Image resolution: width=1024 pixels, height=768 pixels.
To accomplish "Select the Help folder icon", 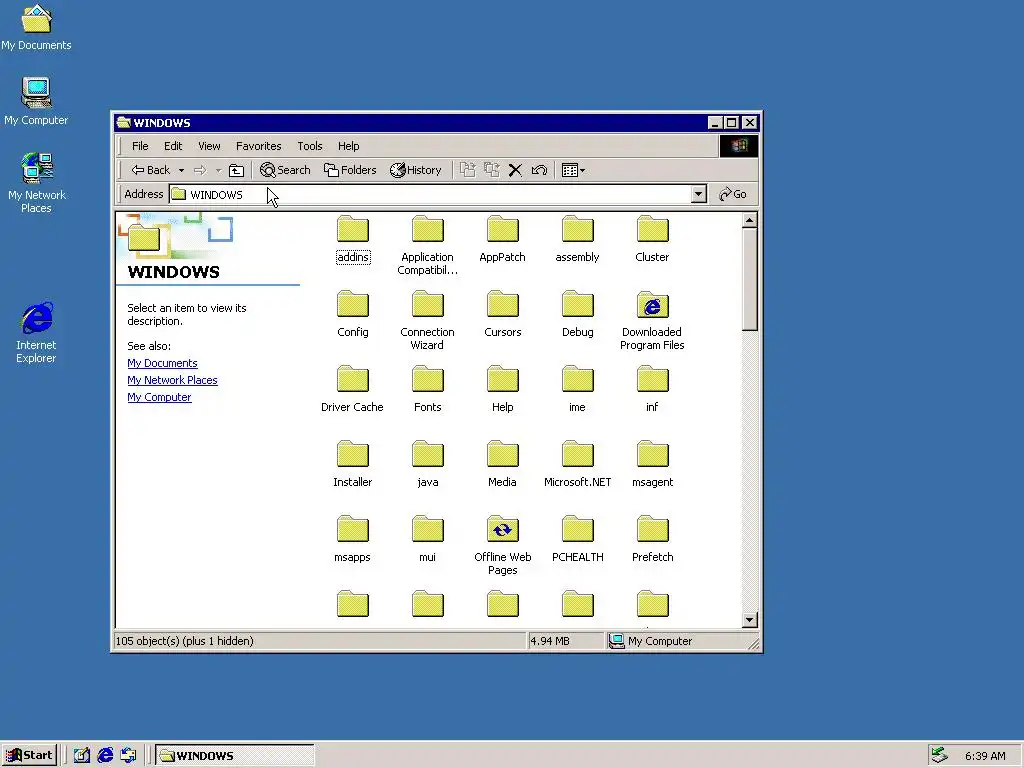I will click(x=502, y=380).
